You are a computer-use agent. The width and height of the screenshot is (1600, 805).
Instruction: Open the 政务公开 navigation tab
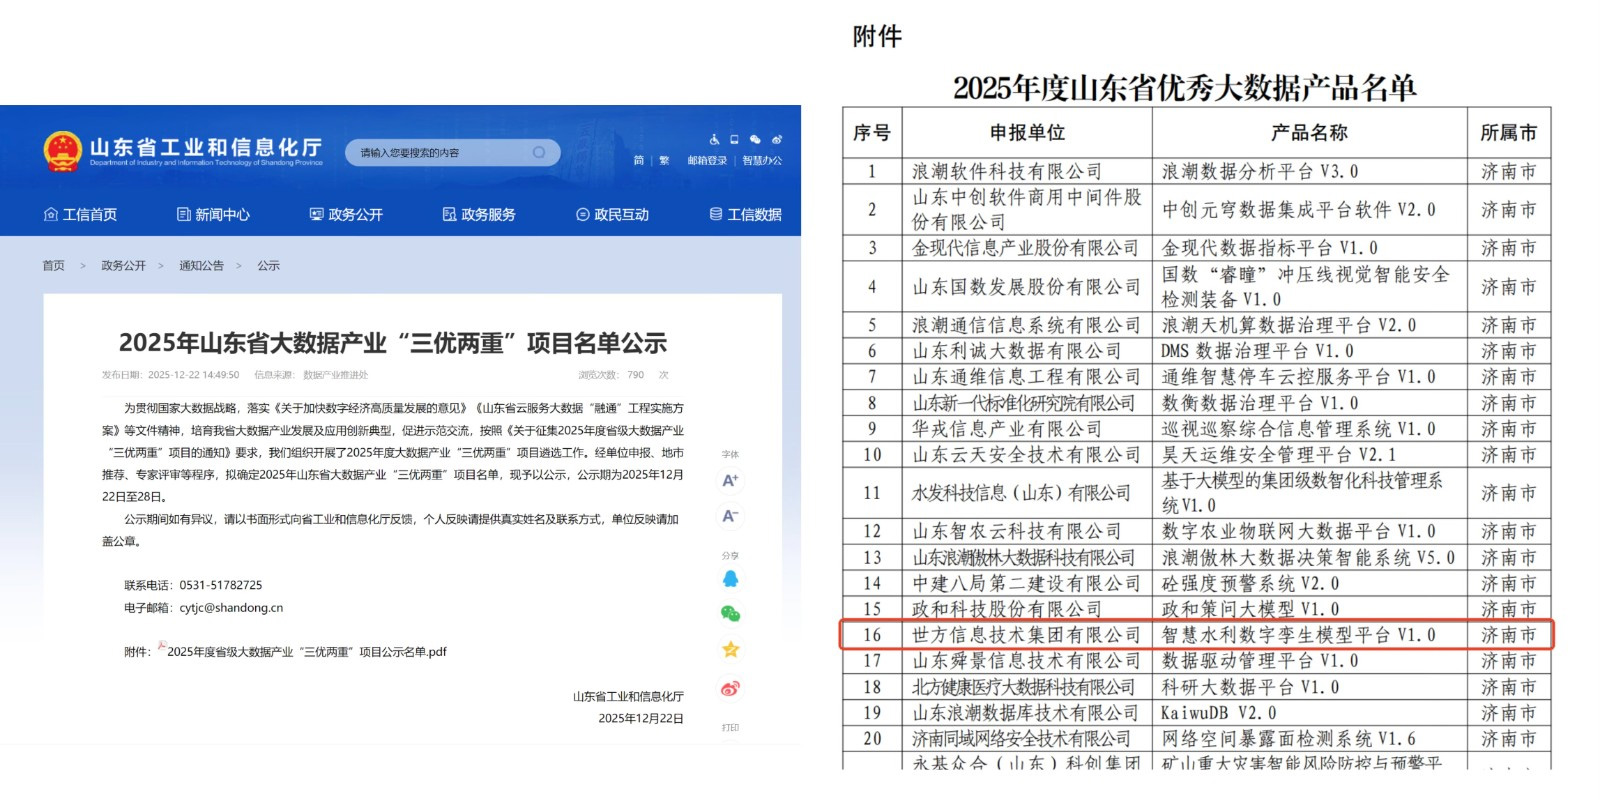click(346, 214)
